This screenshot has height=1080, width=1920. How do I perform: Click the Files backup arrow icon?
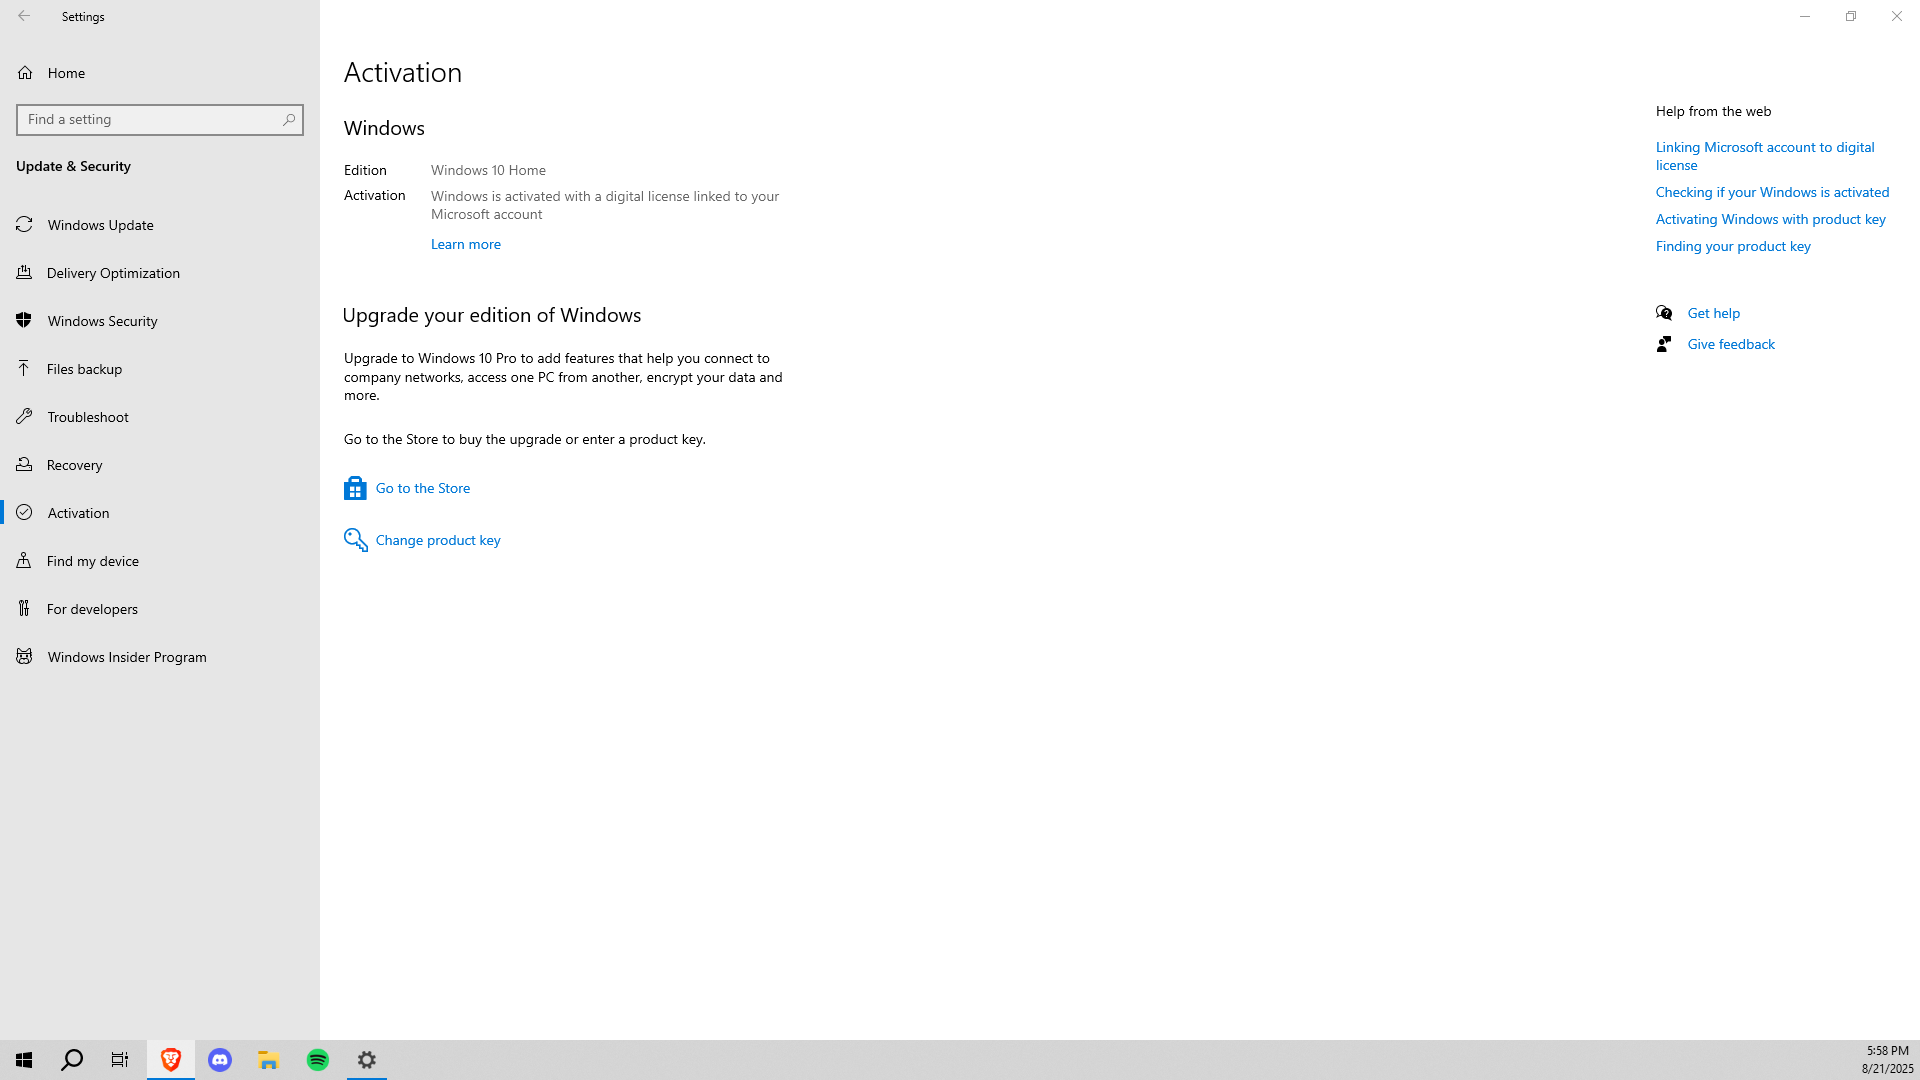click(24, 368)
